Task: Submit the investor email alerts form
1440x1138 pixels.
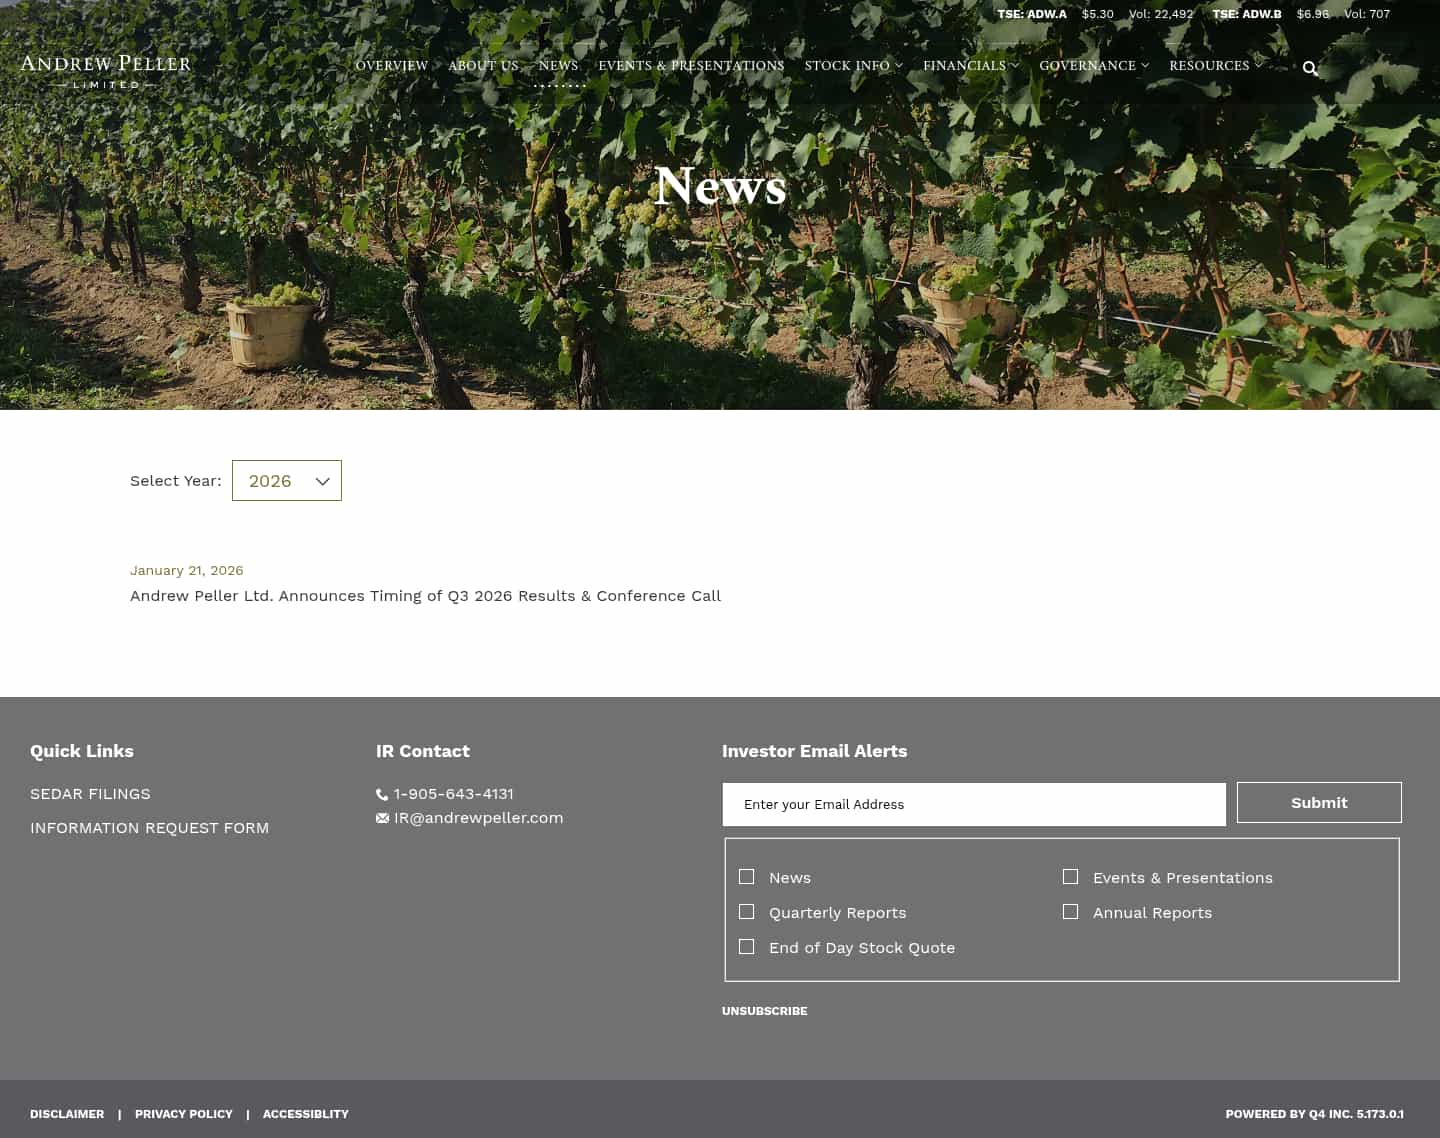Action: (x=1319, y=802)
